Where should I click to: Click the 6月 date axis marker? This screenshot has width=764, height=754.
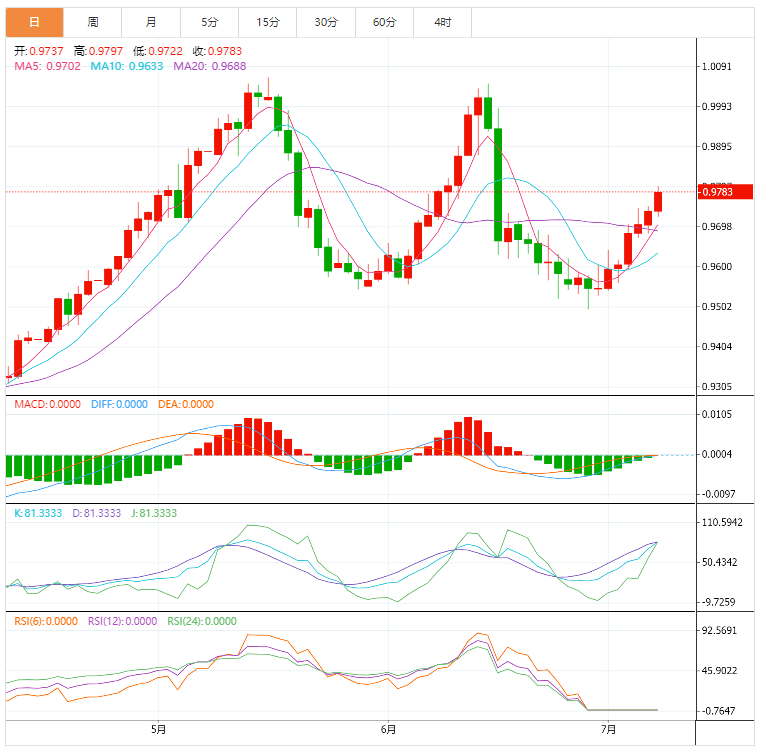tap(388, 730)
